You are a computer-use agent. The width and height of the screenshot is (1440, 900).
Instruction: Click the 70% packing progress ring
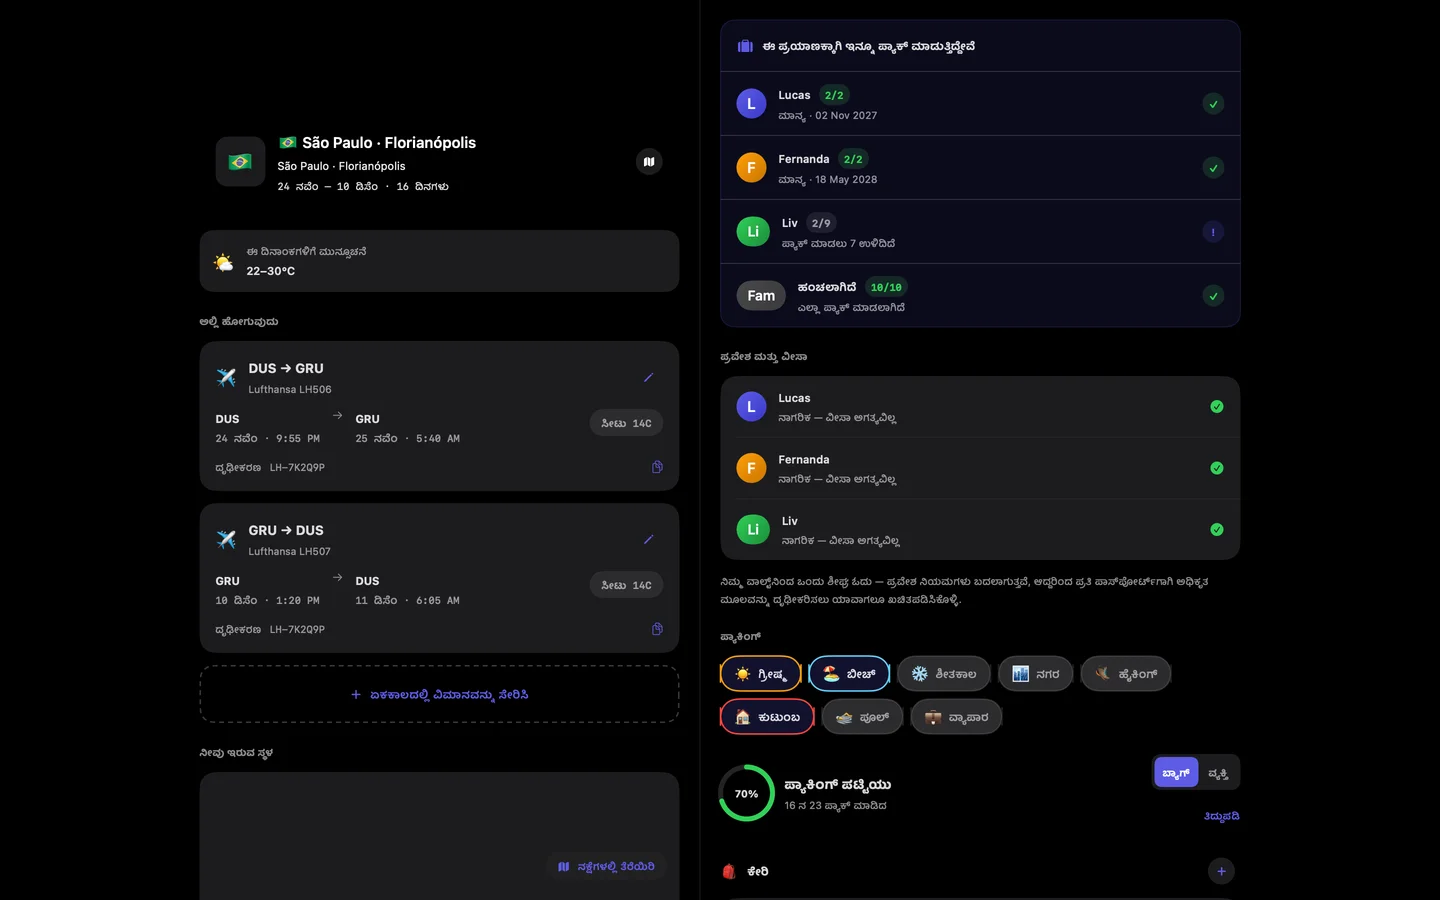[747, 793]
